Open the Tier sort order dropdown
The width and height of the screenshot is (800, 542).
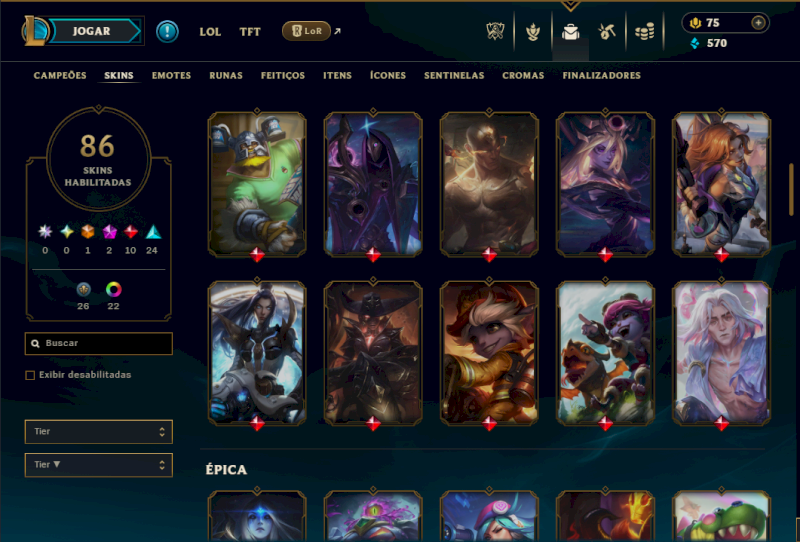click(98, 465)
